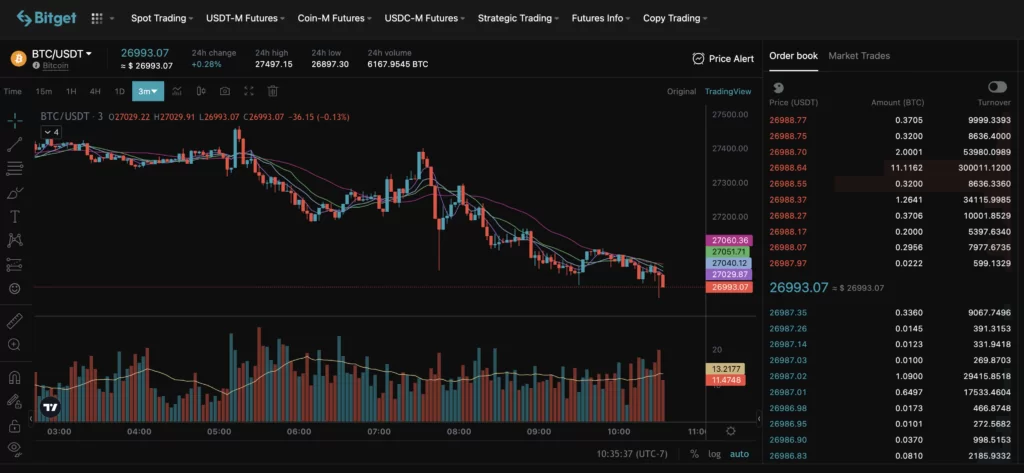Collapse the left drawing toolbar arrow
Image resolution: width=1024 pixels, height=473 pixels.
coord(31,417)
